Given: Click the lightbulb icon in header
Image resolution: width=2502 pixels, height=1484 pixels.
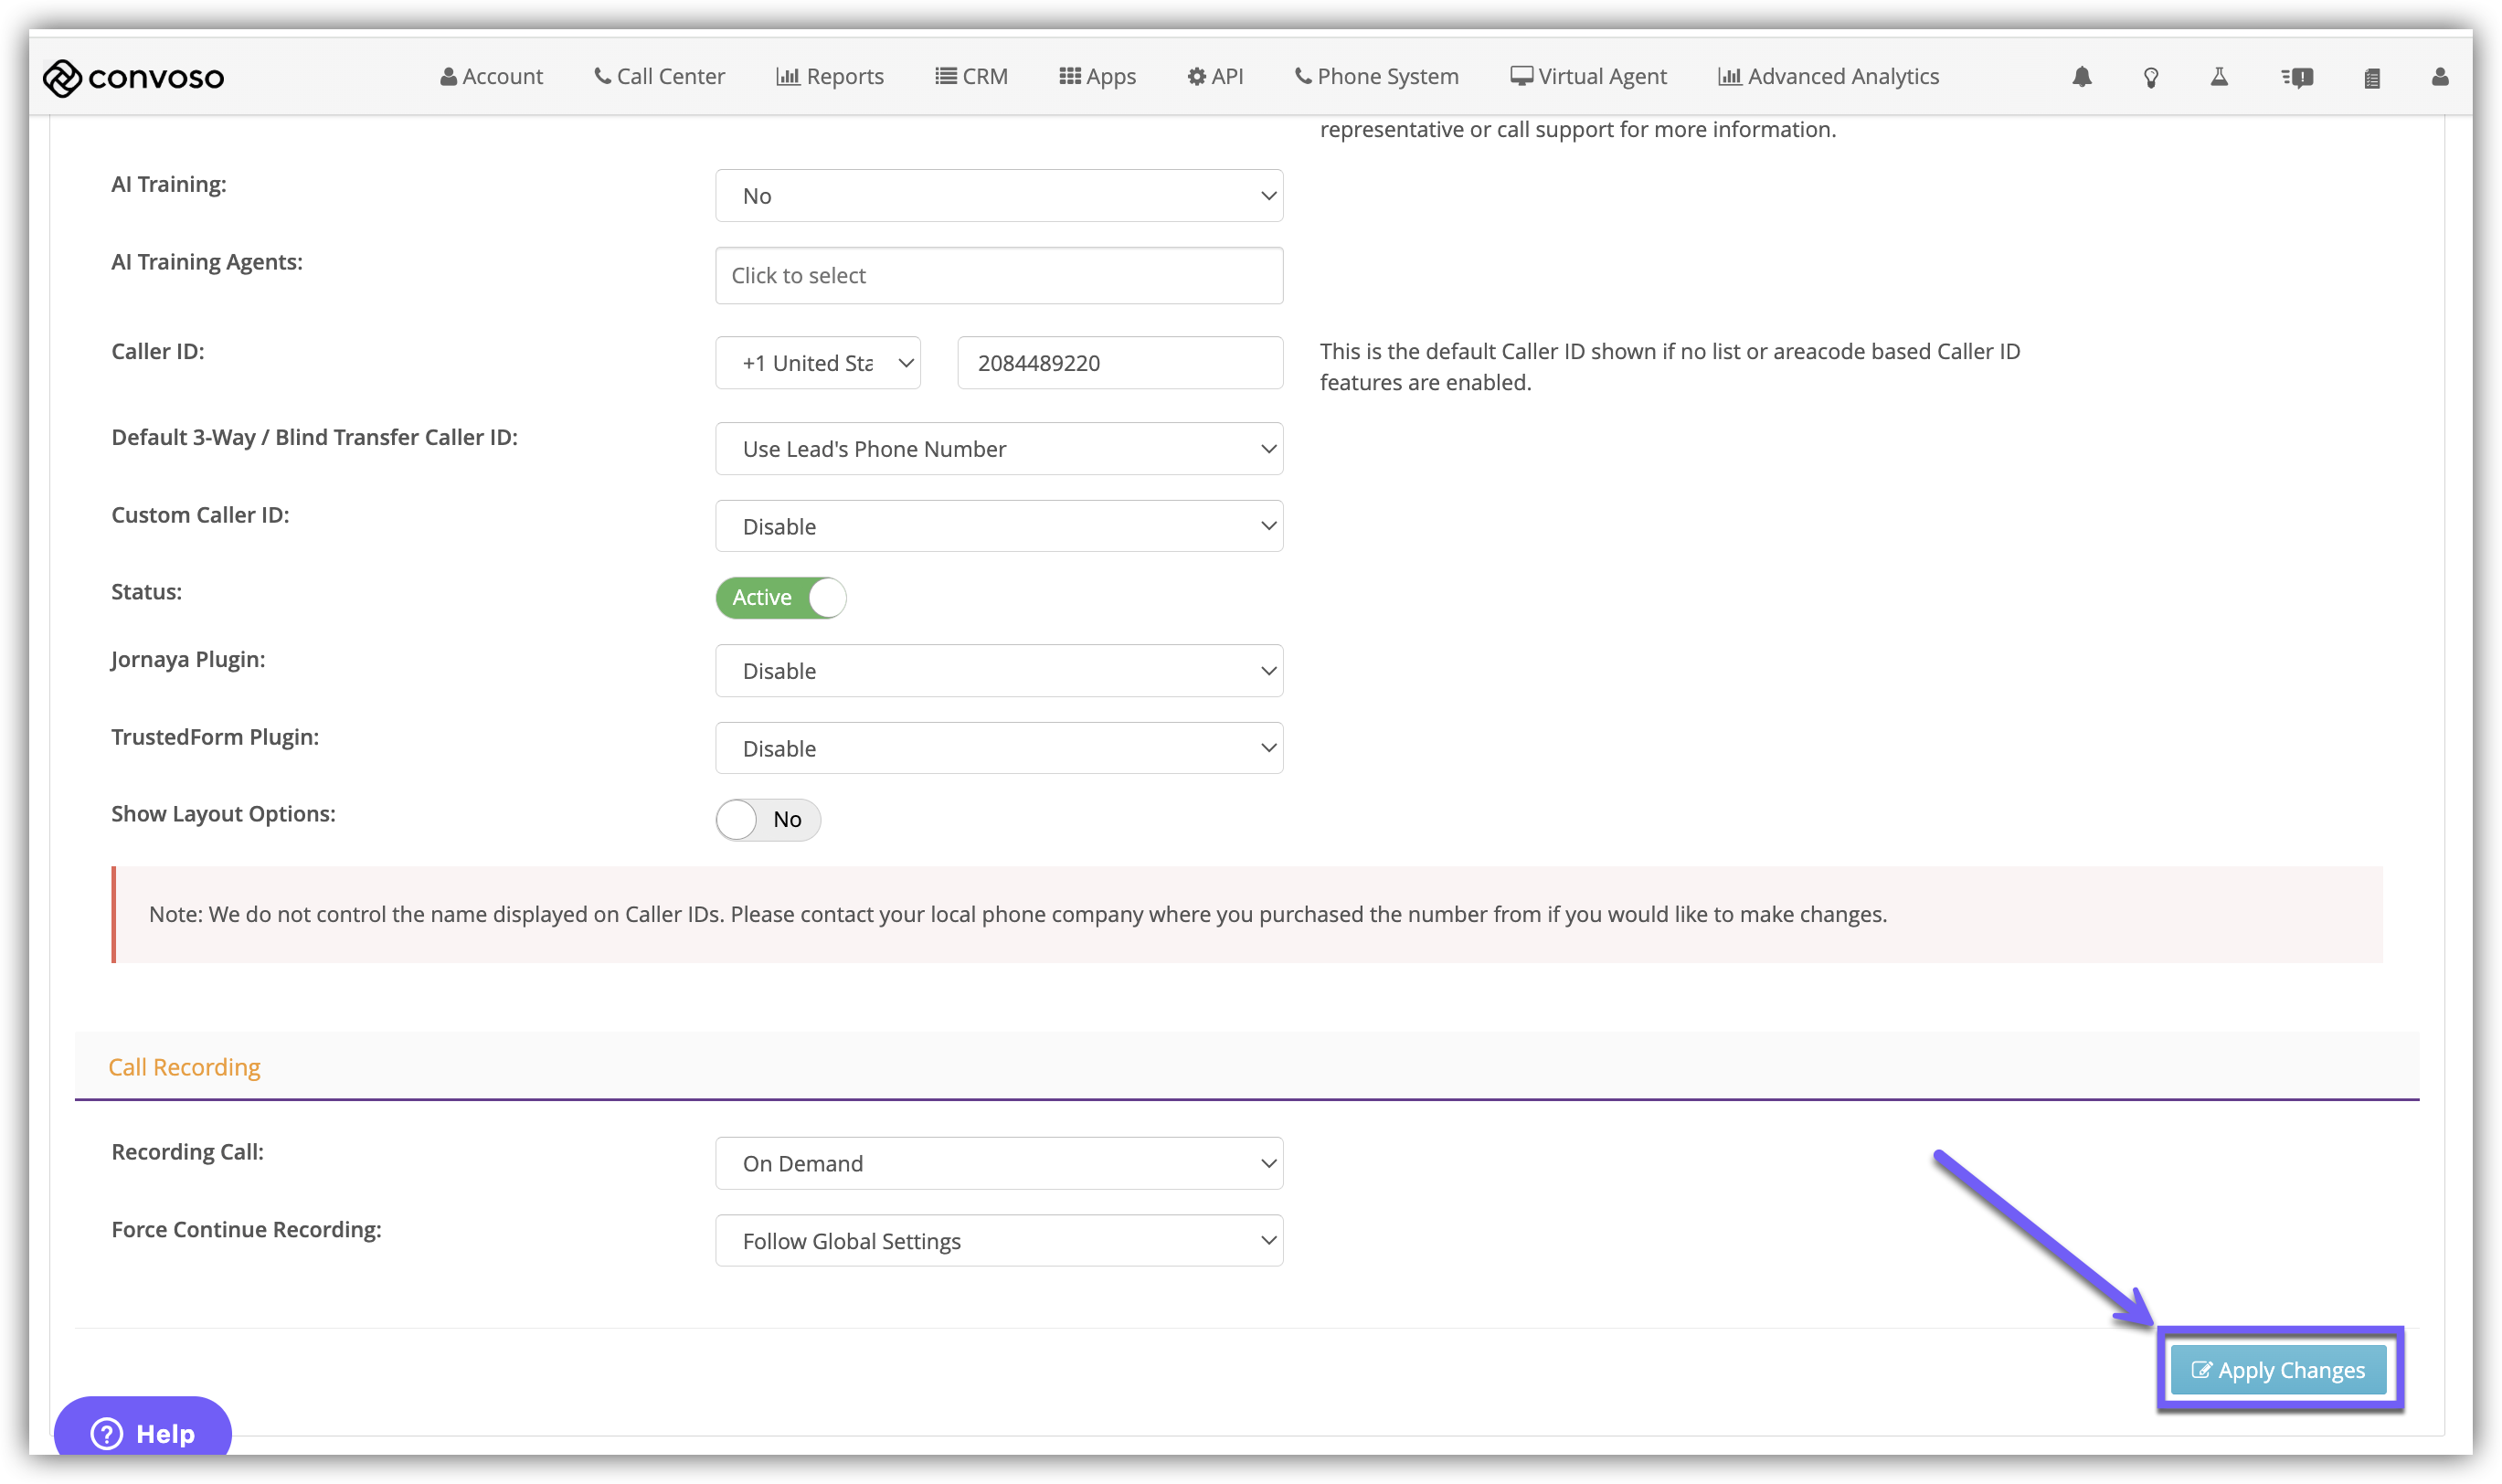Looking at the screenshot, I should (2150, 77).
